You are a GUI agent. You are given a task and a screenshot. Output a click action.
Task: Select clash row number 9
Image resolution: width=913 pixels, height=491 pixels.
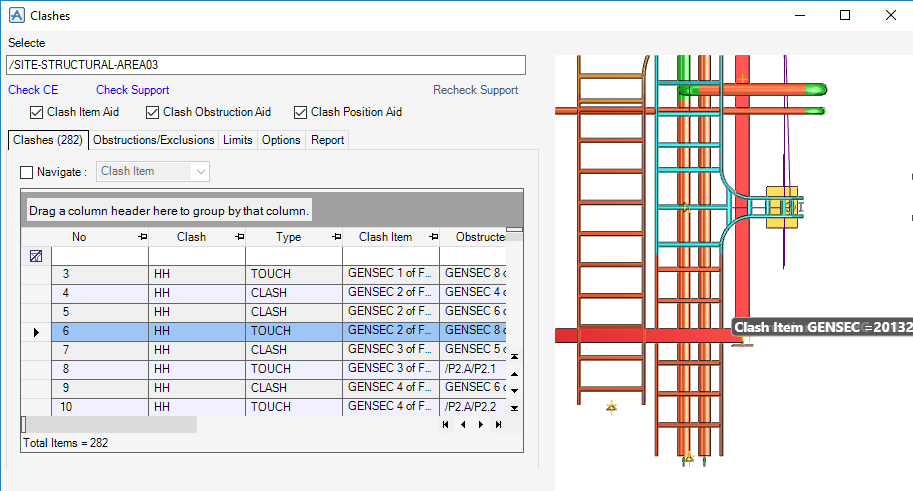click(x=278, y=388)
